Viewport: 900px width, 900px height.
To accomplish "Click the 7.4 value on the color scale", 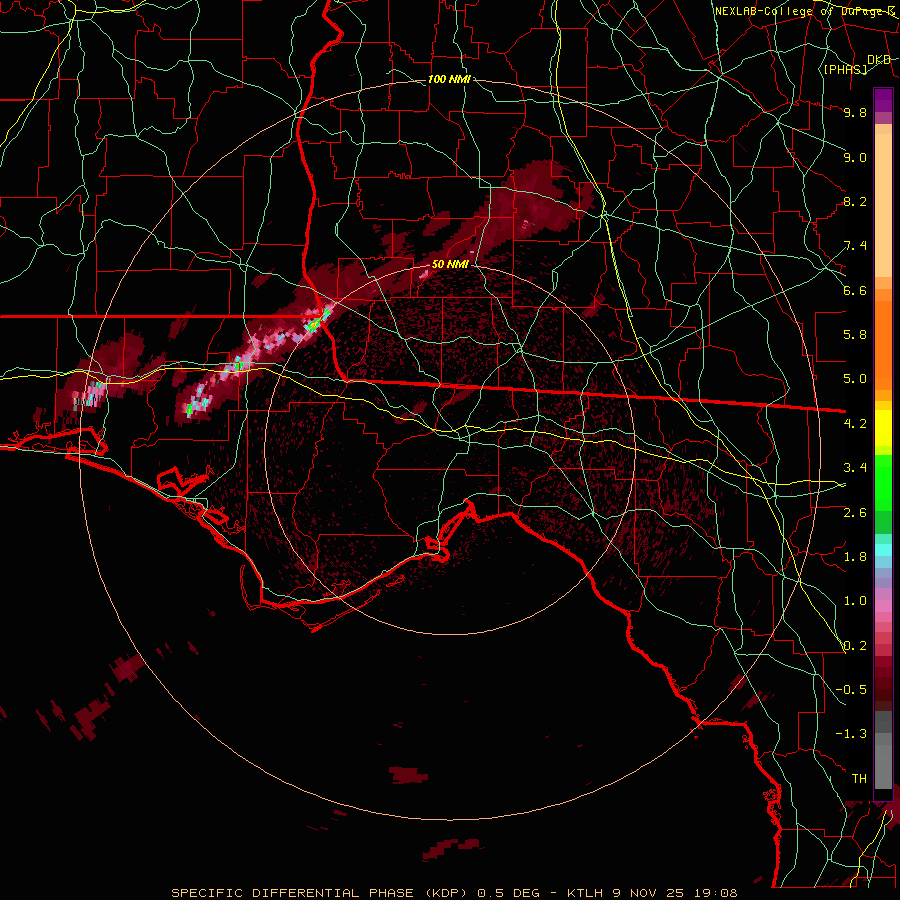I will [x=855, y=246].
